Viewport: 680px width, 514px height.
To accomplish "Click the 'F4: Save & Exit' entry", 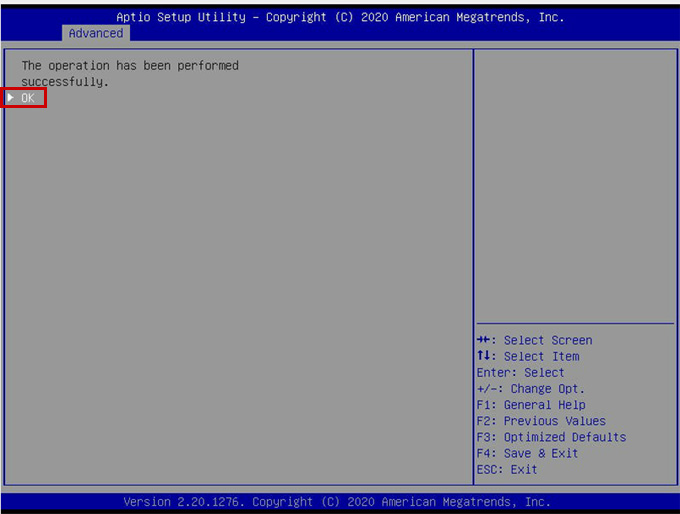I will pos(527,453).
